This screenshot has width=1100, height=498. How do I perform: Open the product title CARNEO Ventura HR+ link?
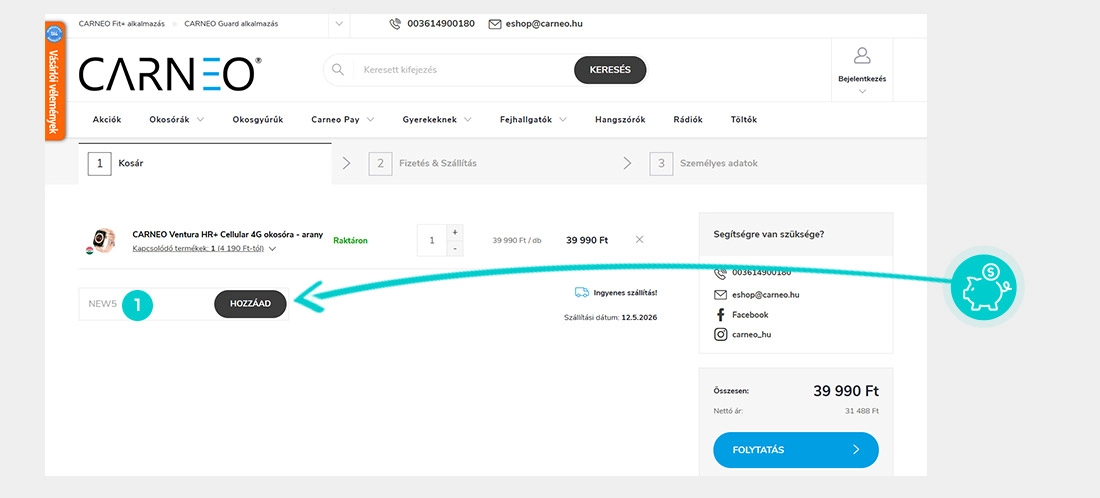227,234
